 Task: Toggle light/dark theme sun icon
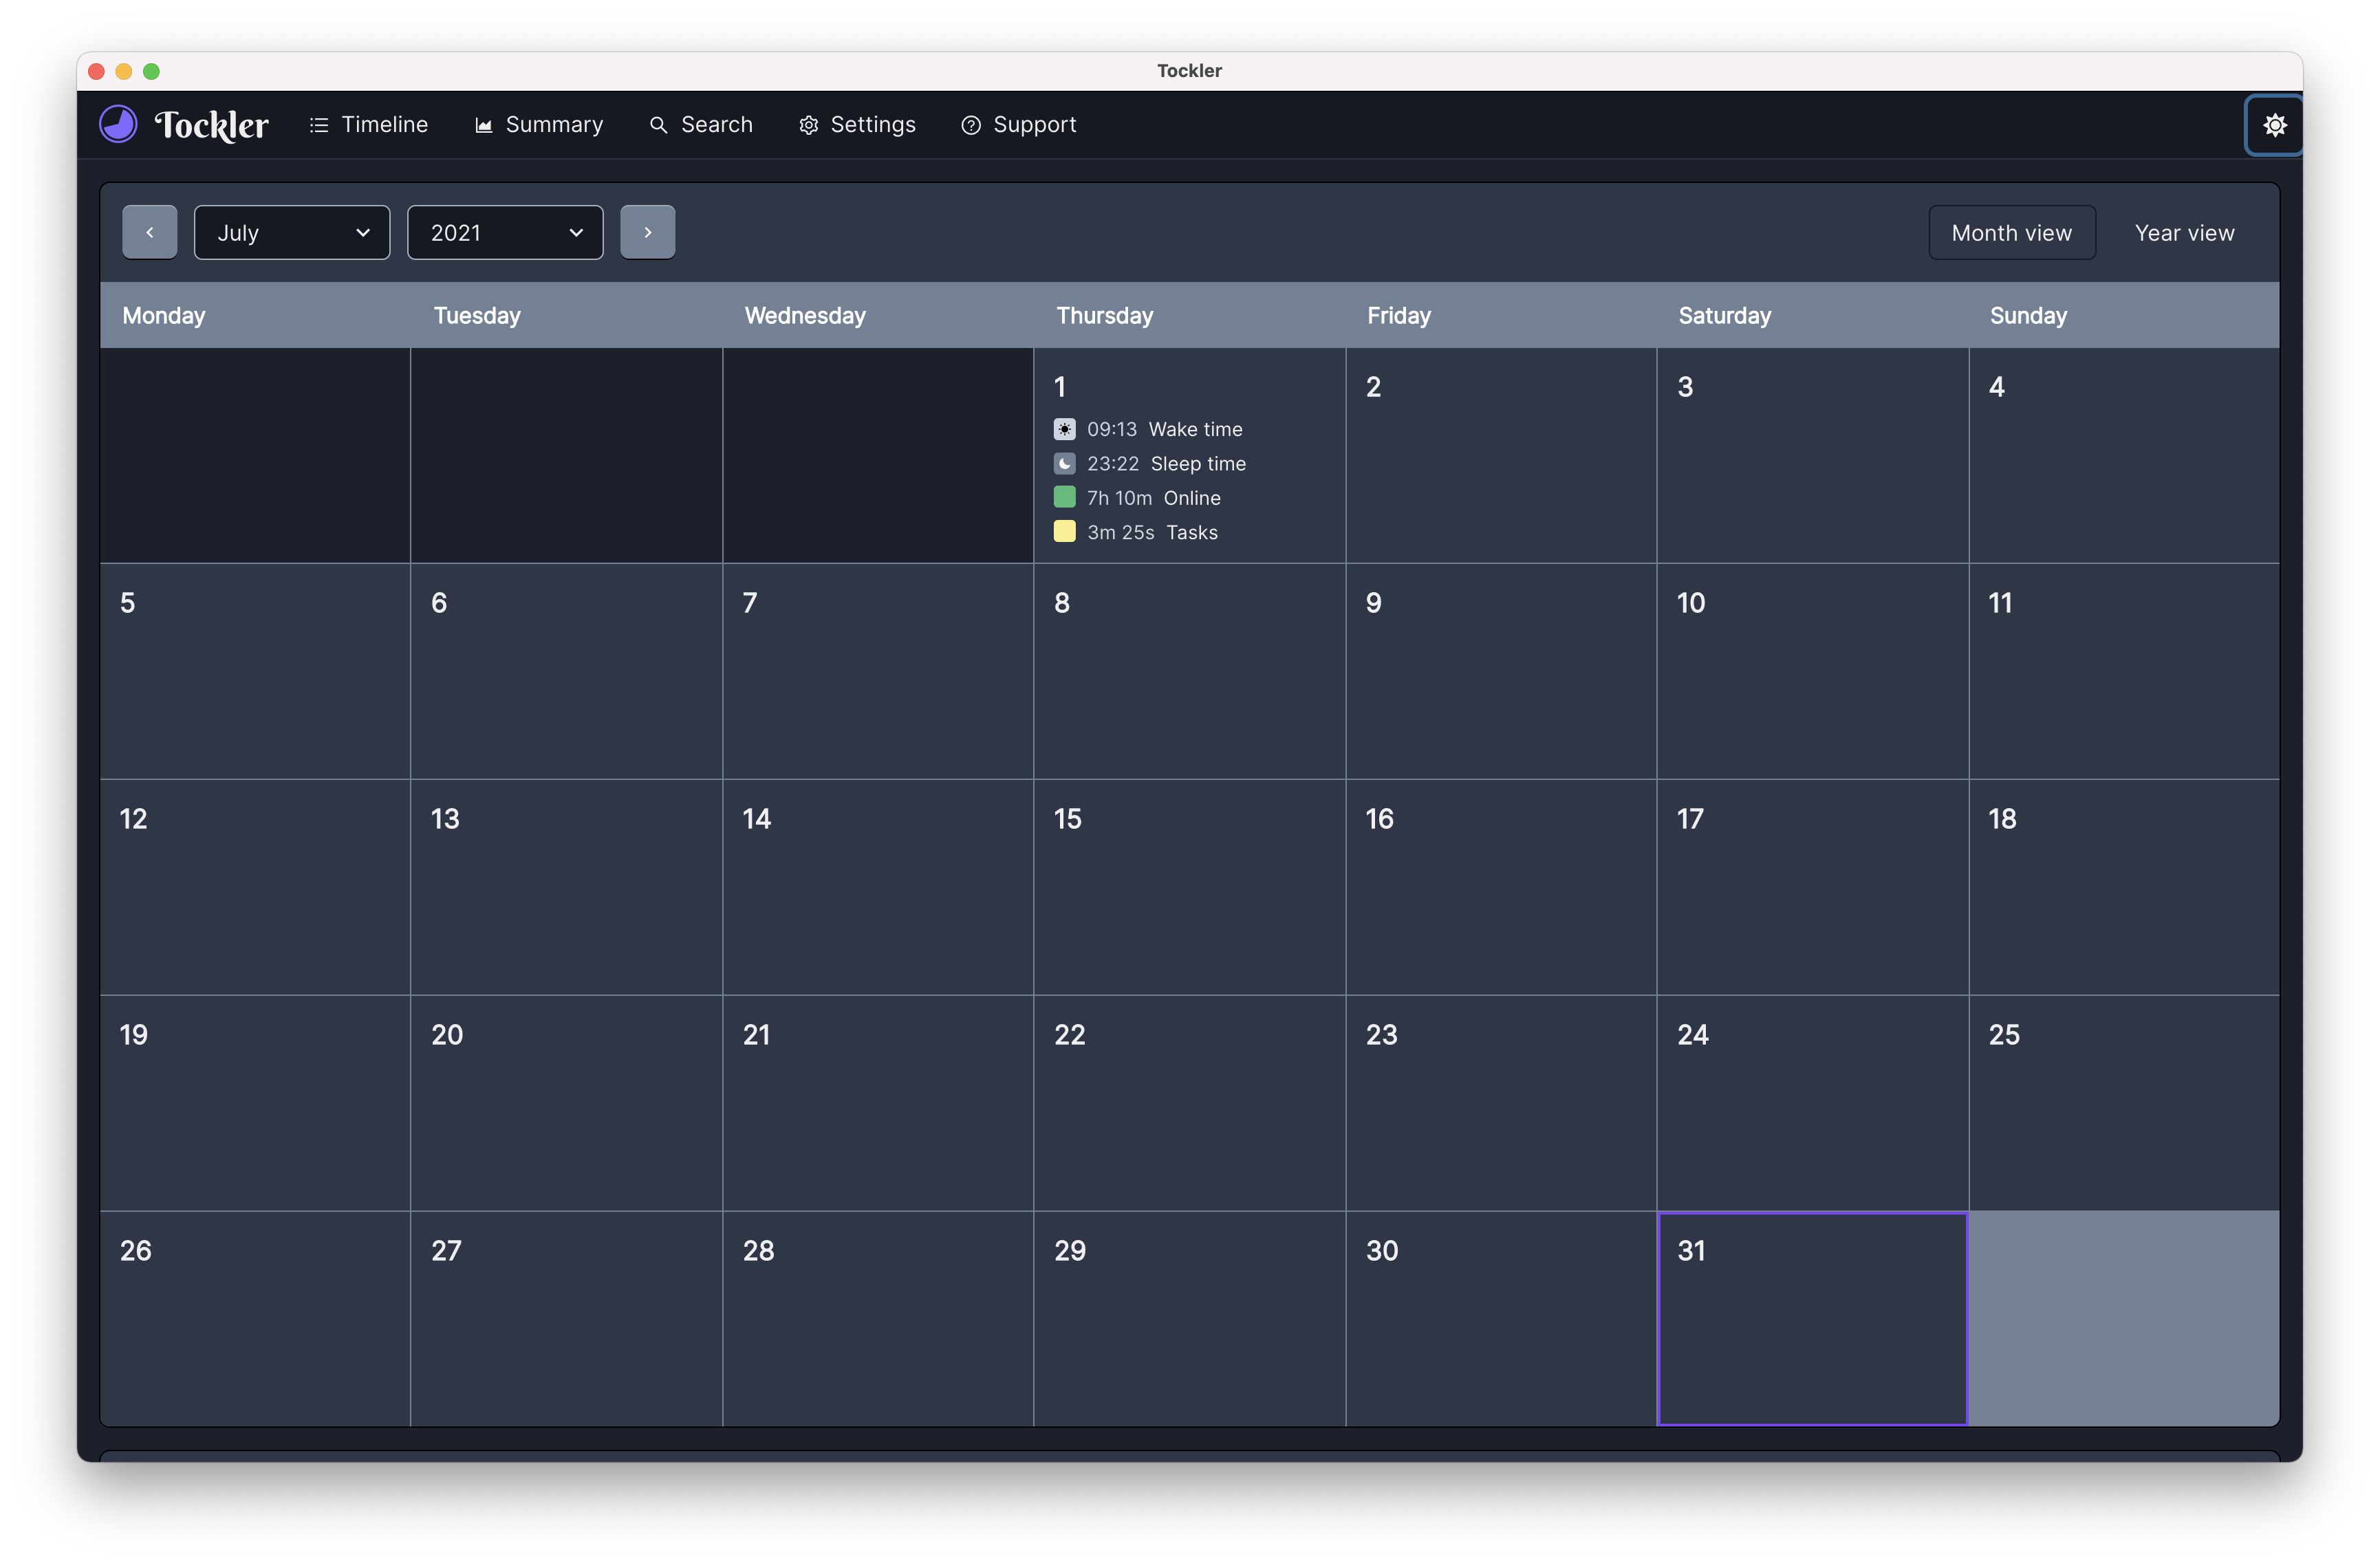(2274, 125)
